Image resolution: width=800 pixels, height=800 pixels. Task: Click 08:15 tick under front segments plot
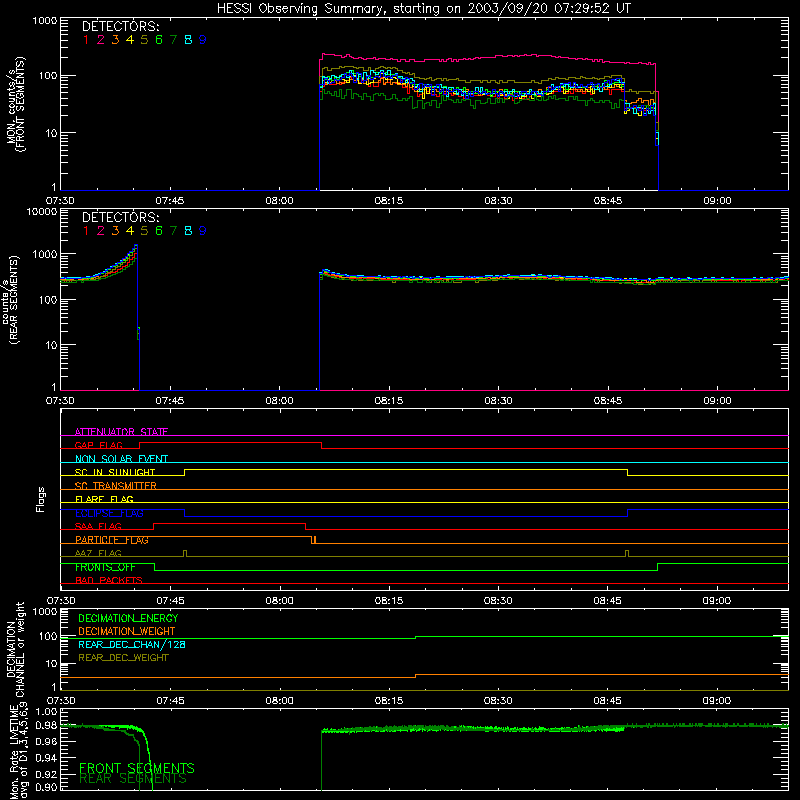pos(389,201)
